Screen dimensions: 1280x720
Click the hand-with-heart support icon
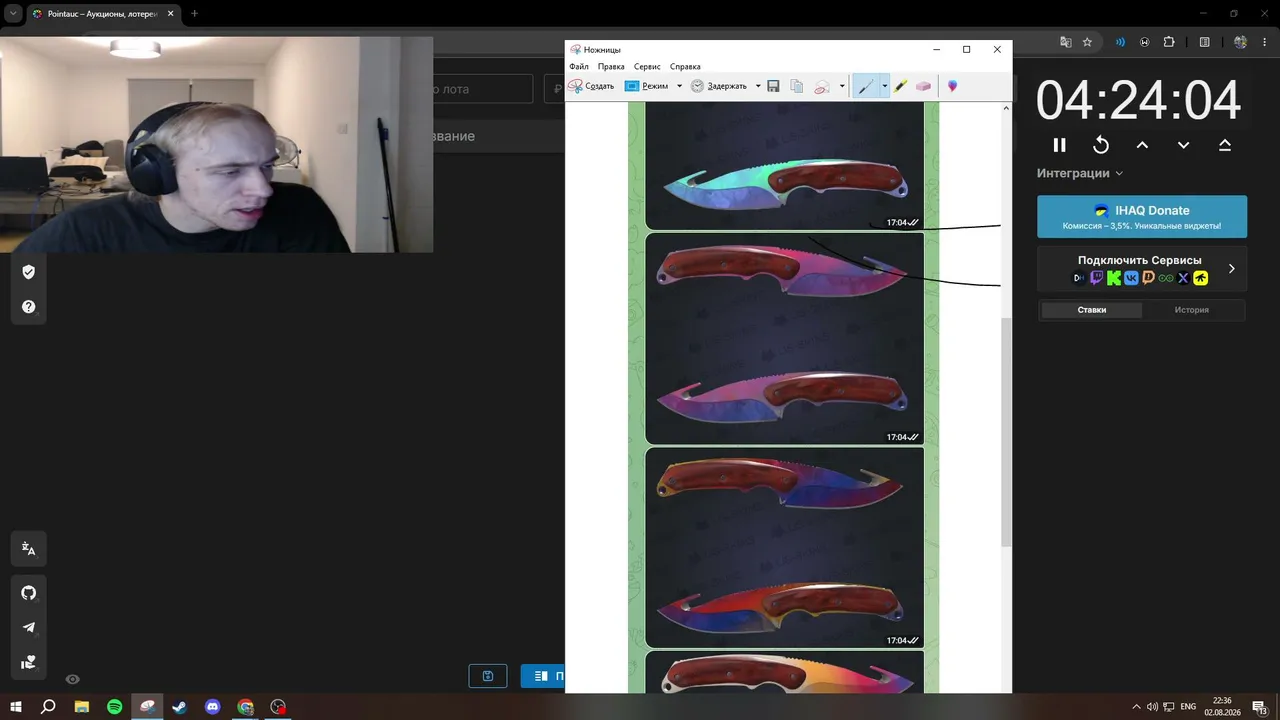click(x=28, y=662)
